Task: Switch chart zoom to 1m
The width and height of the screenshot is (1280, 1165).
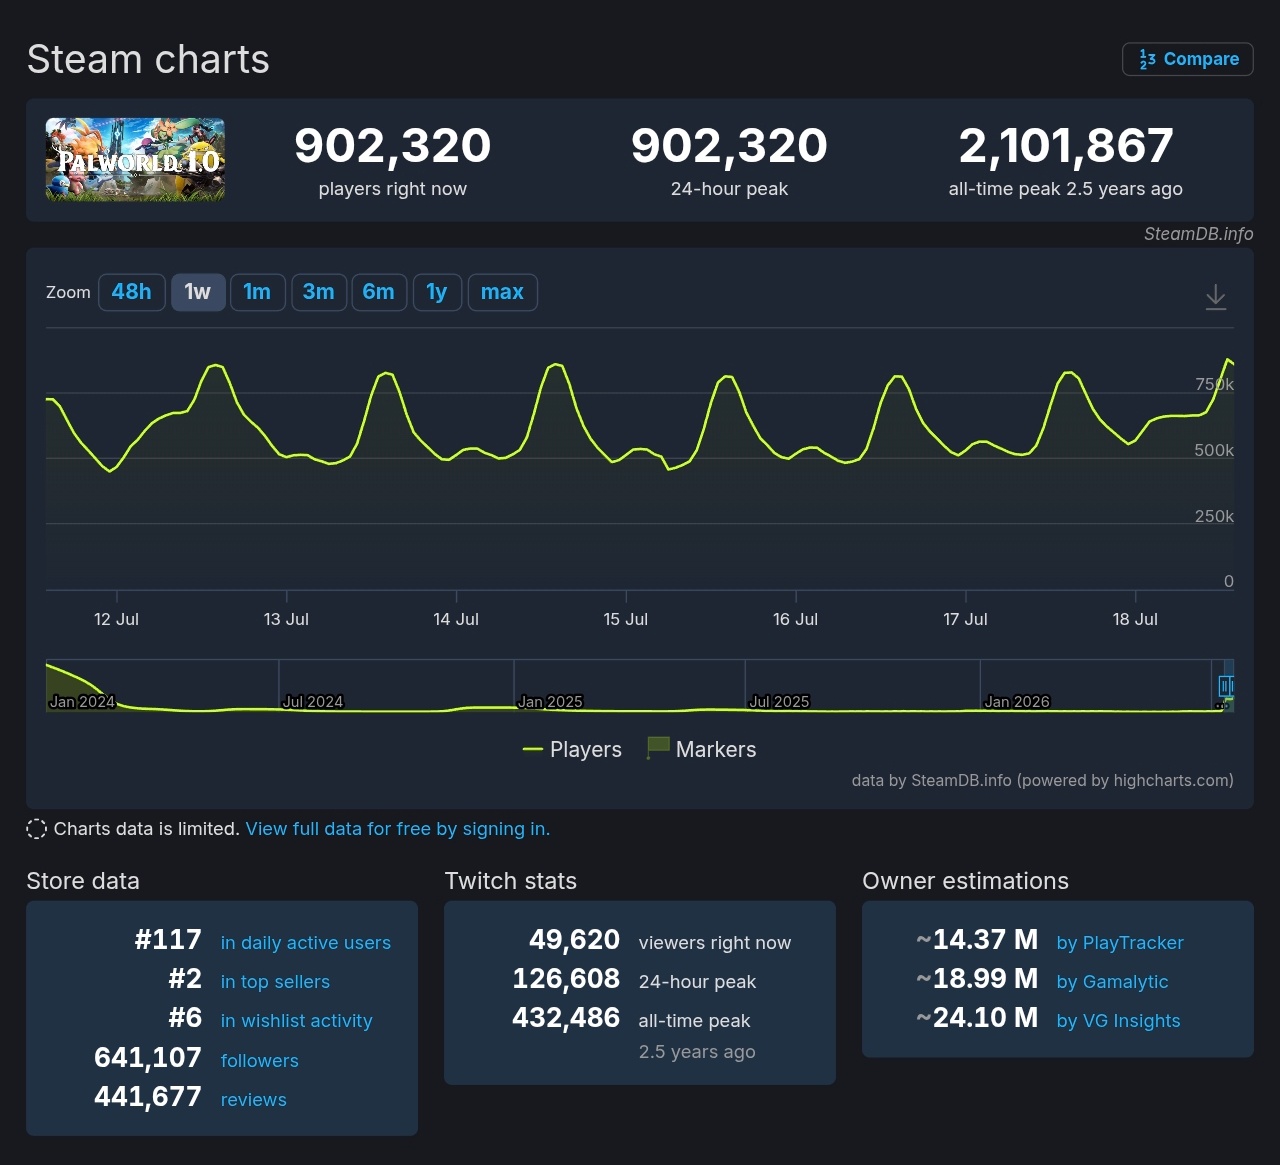Action: (257, 292)
